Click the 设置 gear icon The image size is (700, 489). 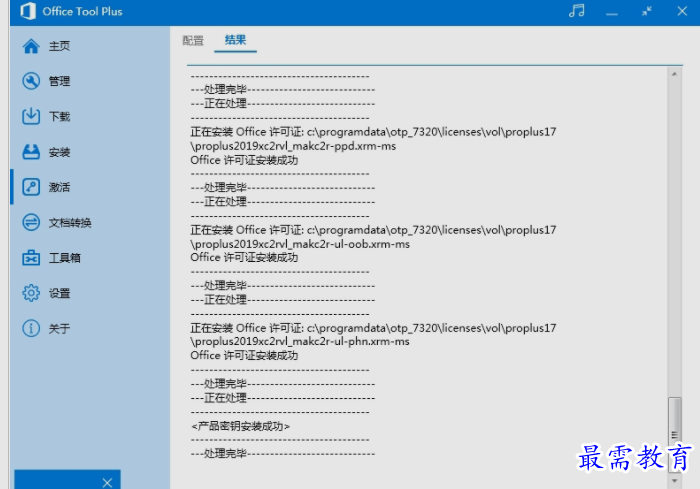coord(31,293)
